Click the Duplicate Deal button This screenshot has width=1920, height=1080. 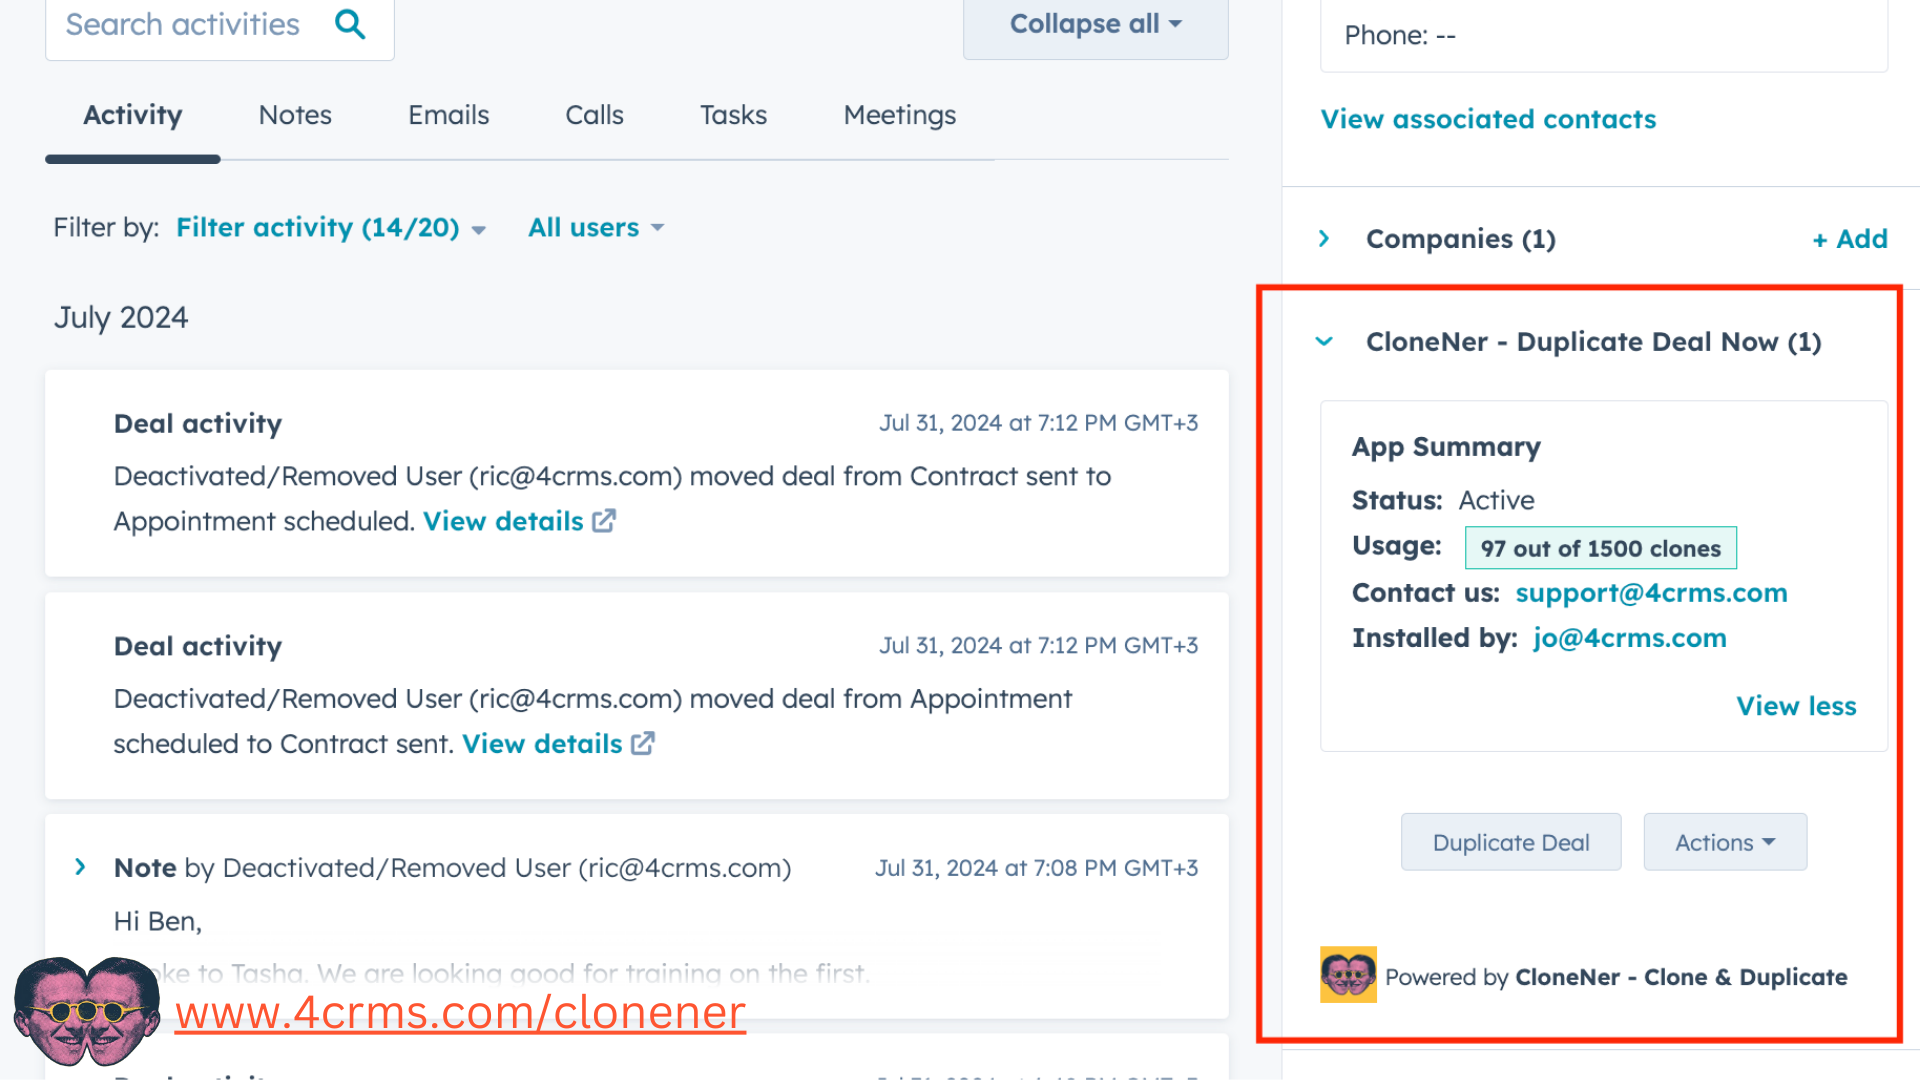1511,842
